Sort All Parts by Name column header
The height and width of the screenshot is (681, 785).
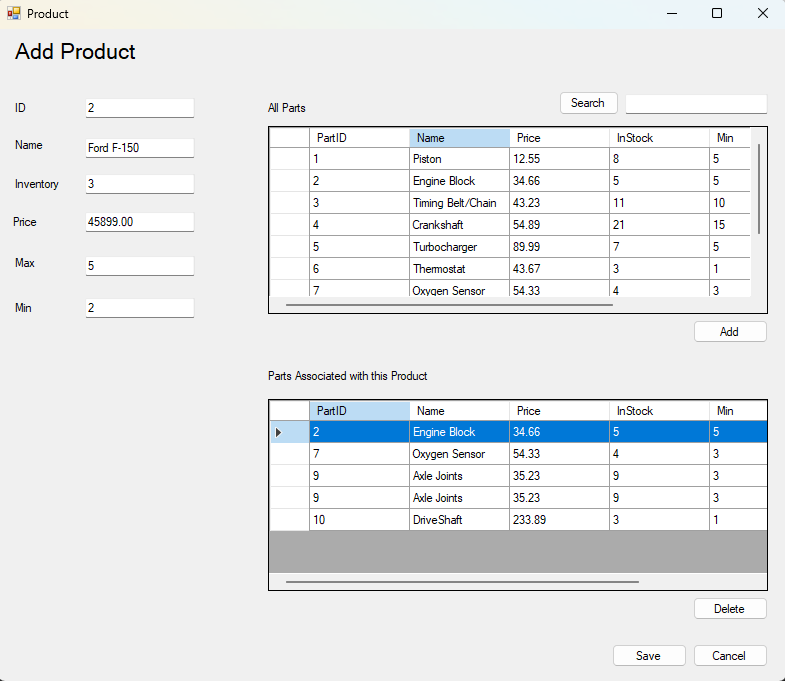460,138
